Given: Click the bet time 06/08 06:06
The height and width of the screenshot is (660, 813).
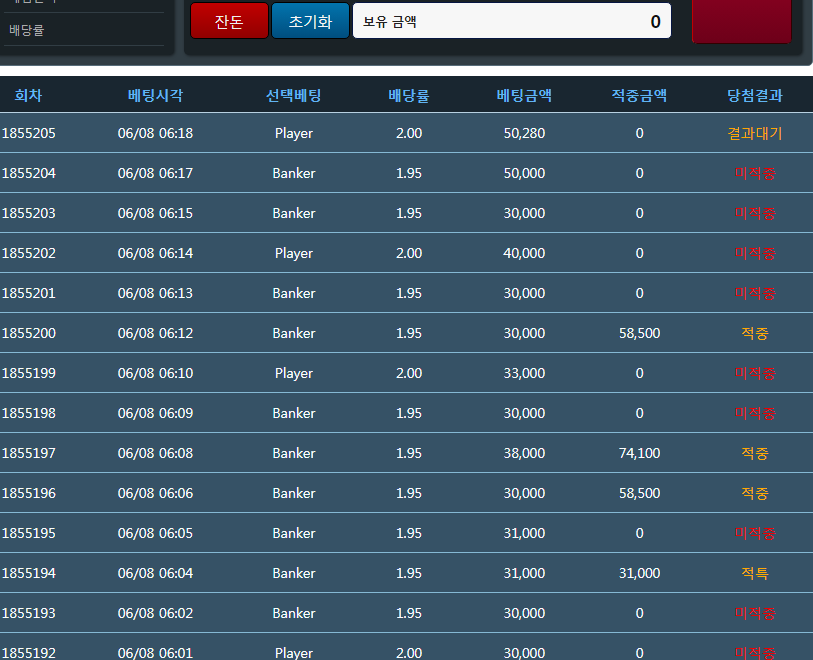Looking at the screenshot, I should pyautogui.click(x=155, y=493).
